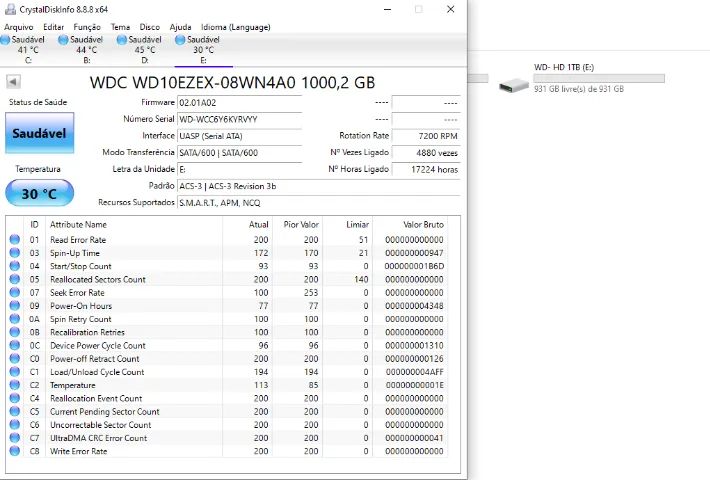Viewport: 710px width, 480px height.
Task: Click the blue status orb for Read Error Rate
Action: pyautogui.click(x=14, y=239)
